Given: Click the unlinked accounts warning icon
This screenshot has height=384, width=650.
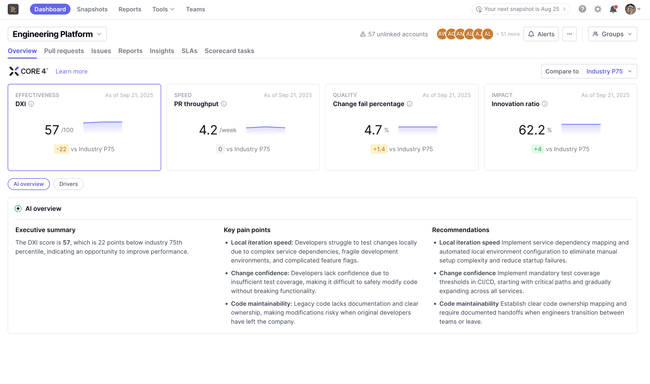Looking at the screenshot, I should tap(363, 34).
